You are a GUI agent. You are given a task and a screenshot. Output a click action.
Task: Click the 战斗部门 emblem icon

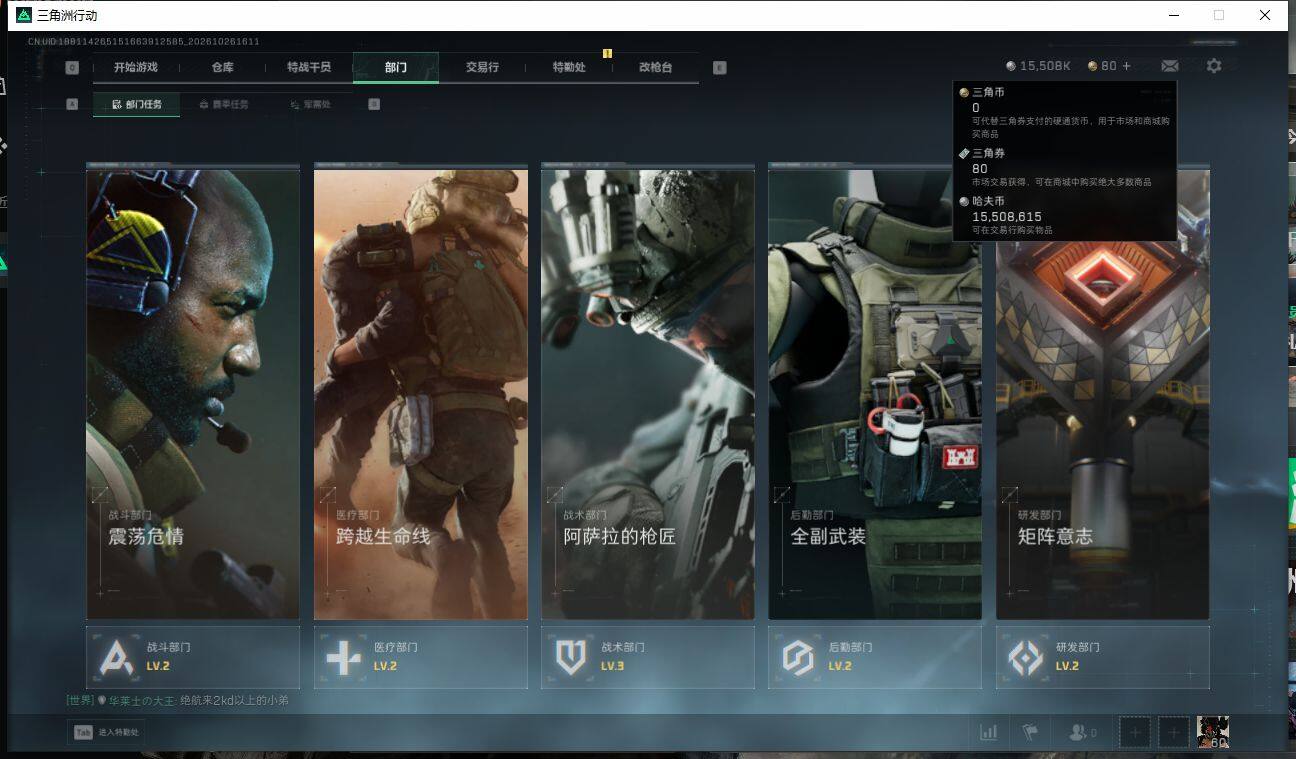point(117,658)
